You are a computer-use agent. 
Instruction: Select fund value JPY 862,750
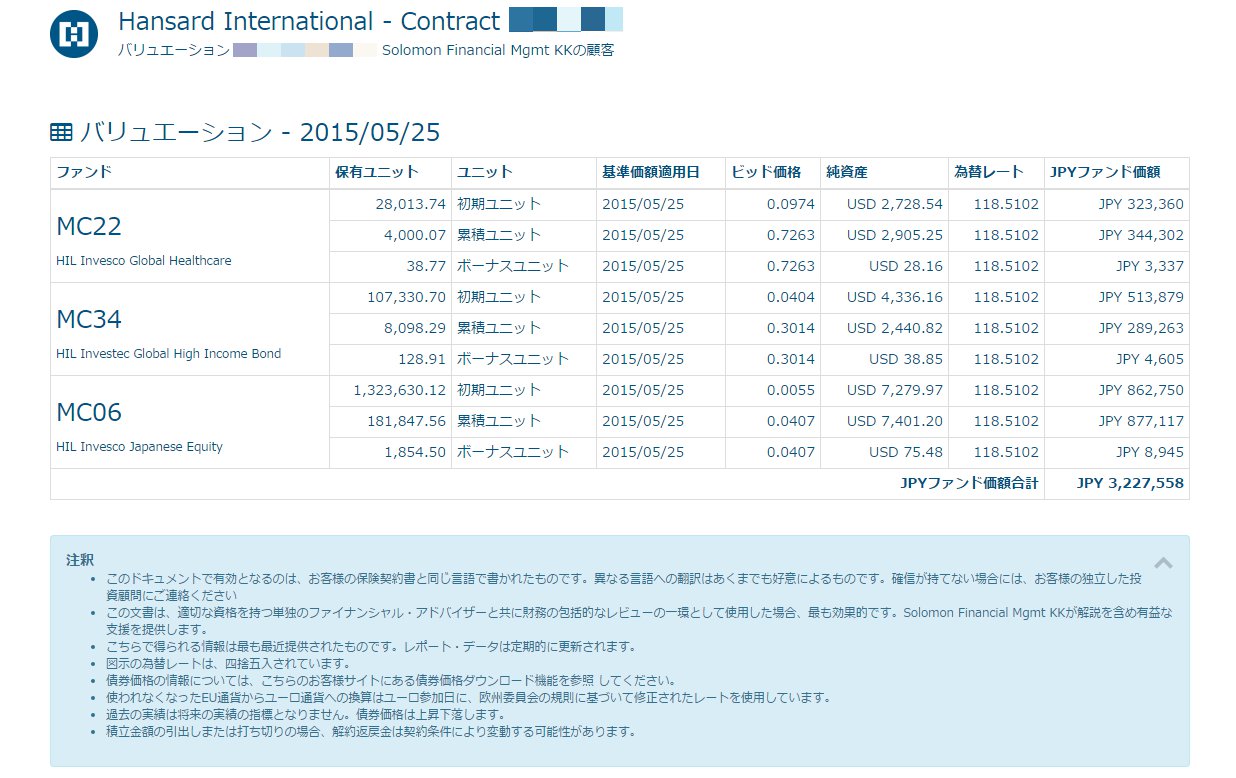[x=1141, y=390]
